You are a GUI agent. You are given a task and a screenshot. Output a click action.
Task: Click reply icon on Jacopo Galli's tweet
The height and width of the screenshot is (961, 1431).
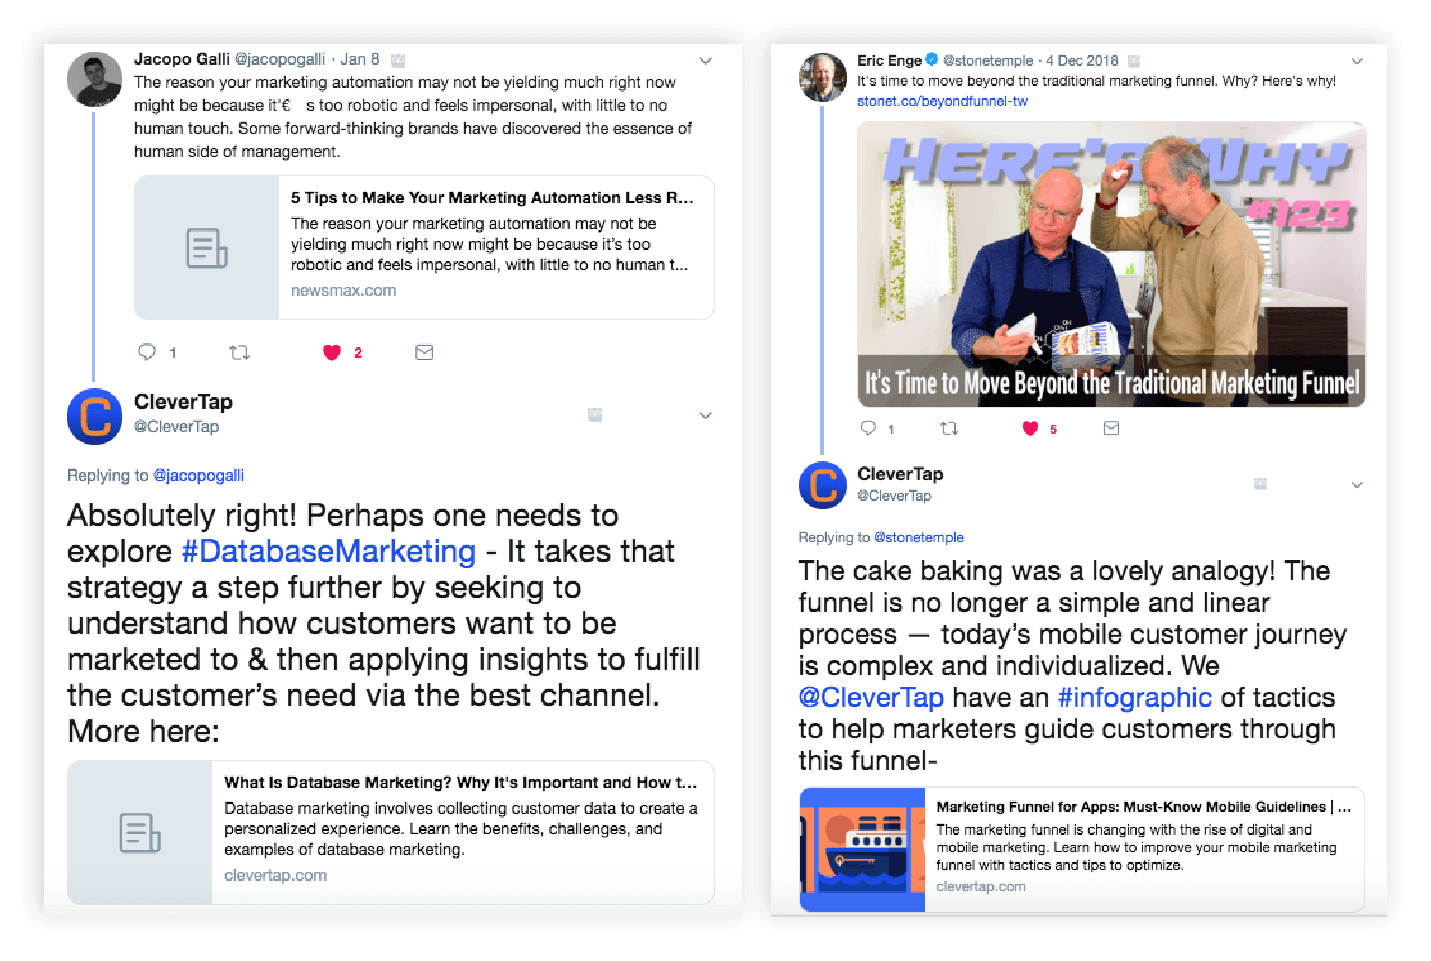[x=147, y=352]
